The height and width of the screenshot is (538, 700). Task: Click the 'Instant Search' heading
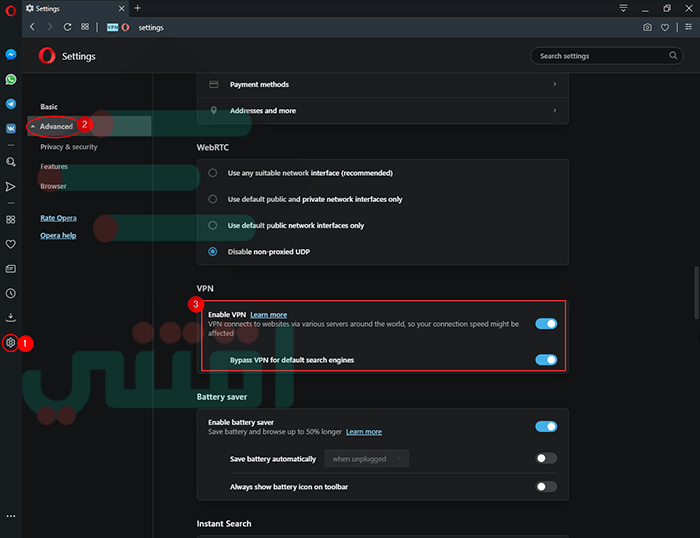point(224,524)
